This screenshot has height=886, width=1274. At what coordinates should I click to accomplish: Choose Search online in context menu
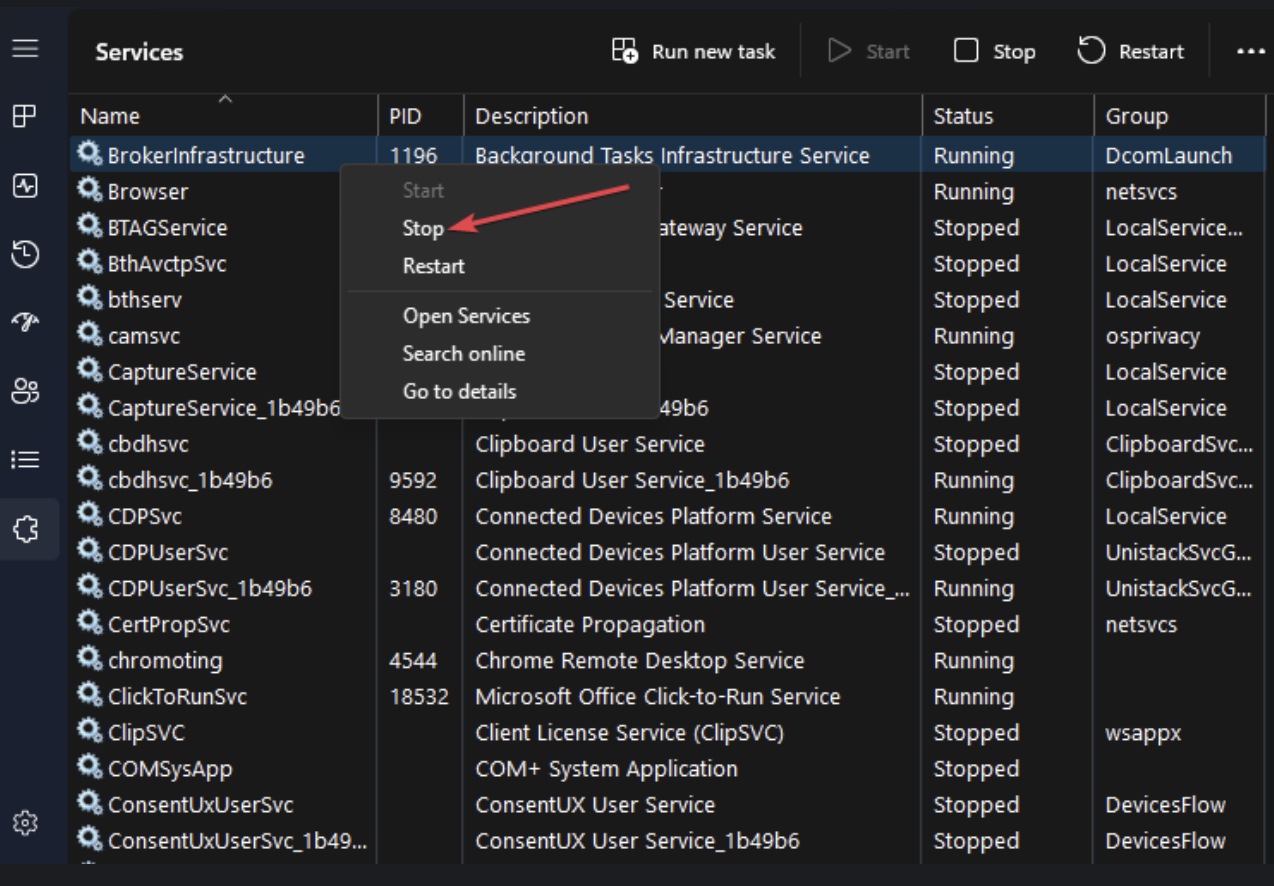pos(463,354)
